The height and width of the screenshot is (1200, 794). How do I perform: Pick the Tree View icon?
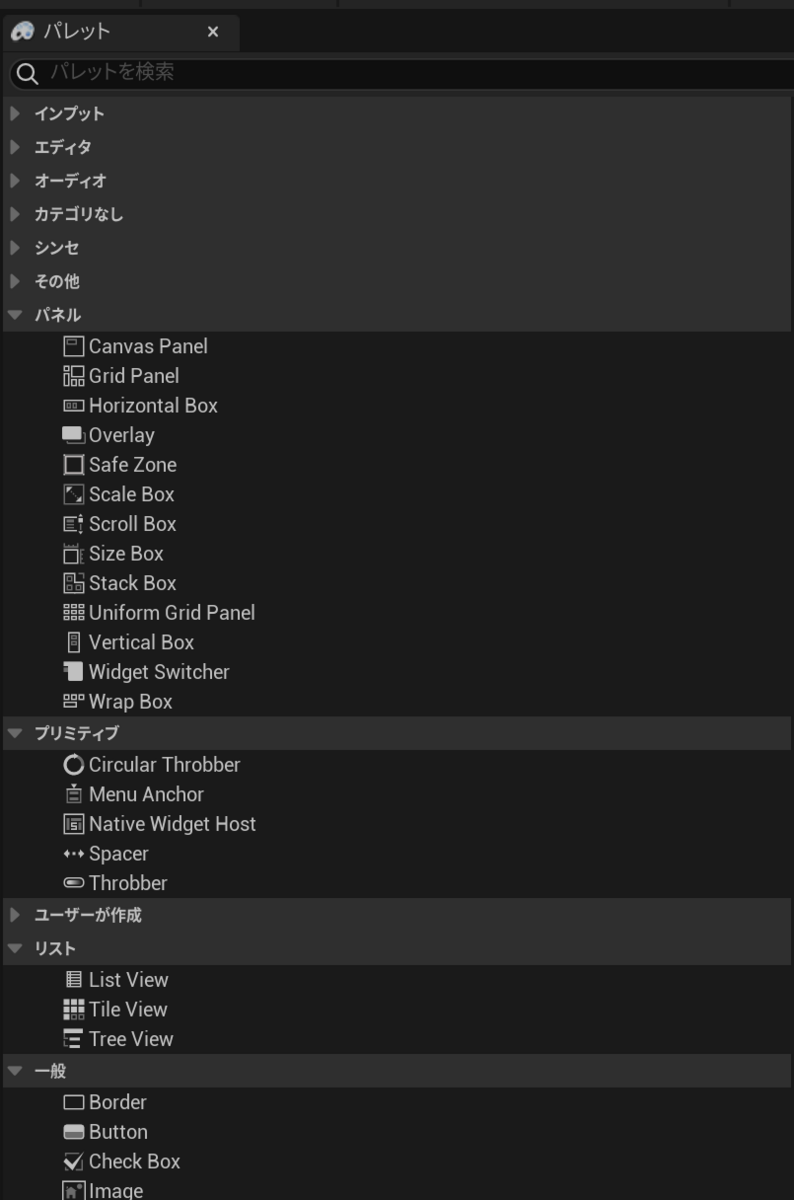(73, 1039)
